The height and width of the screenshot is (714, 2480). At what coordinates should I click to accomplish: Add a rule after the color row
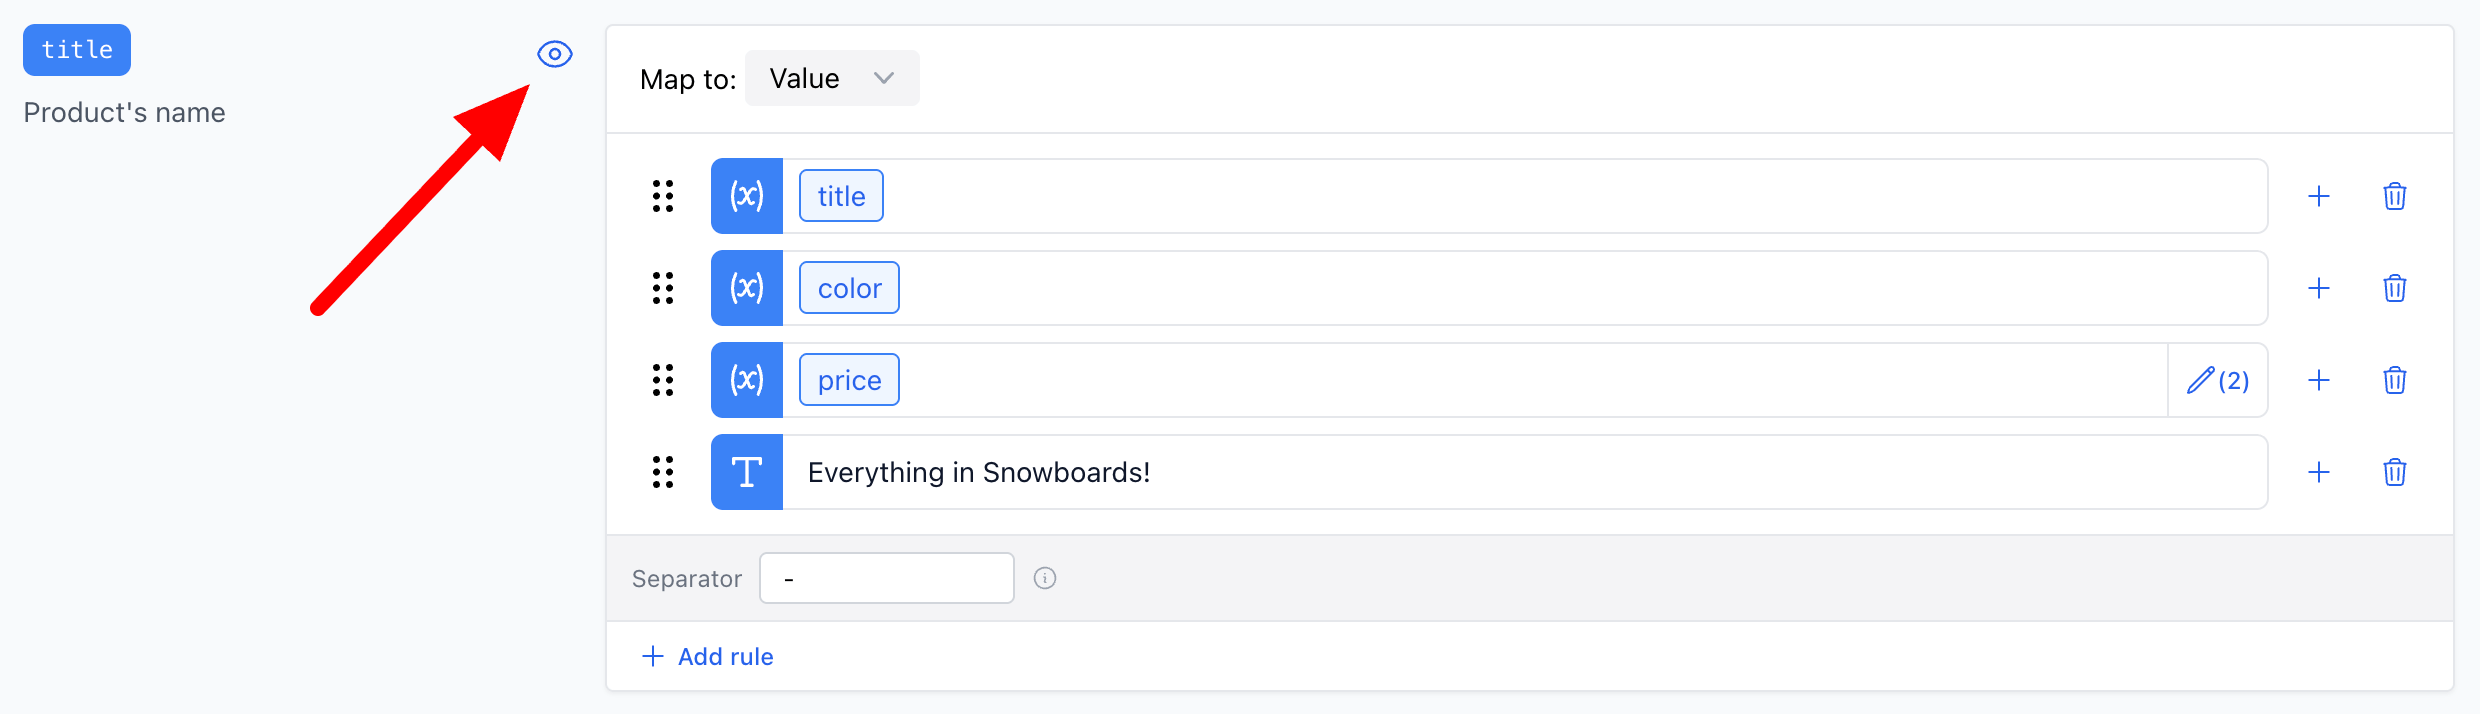2318,288
